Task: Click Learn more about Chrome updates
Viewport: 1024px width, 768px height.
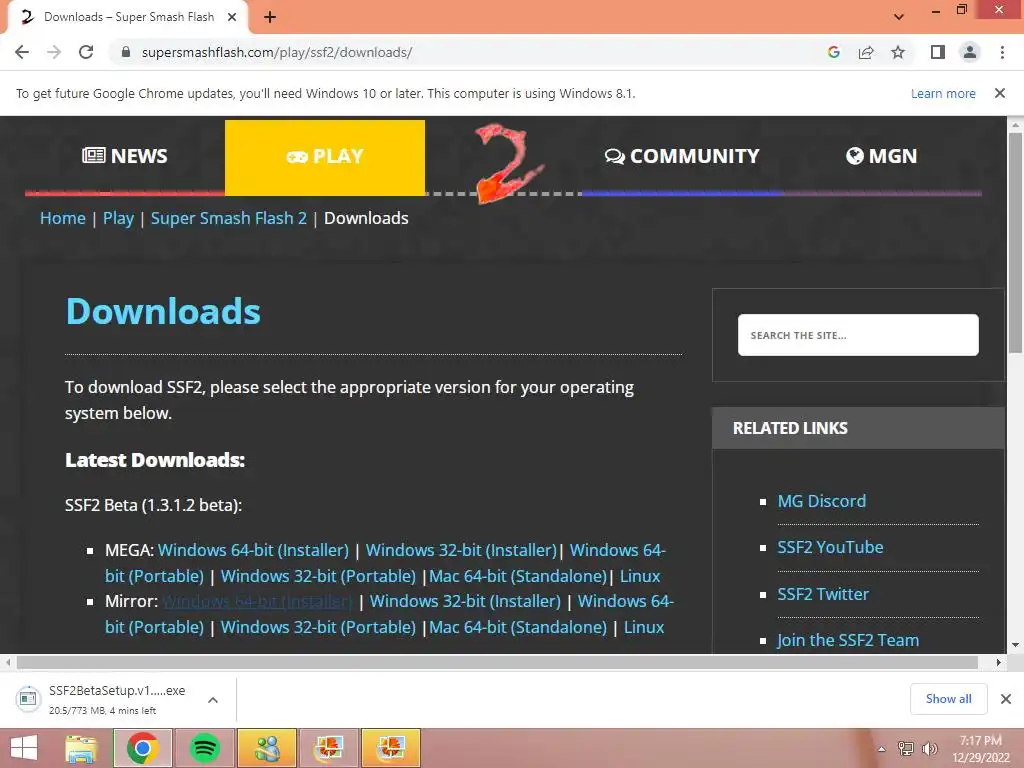Action: pyautogui.click(x=943, y=93)
